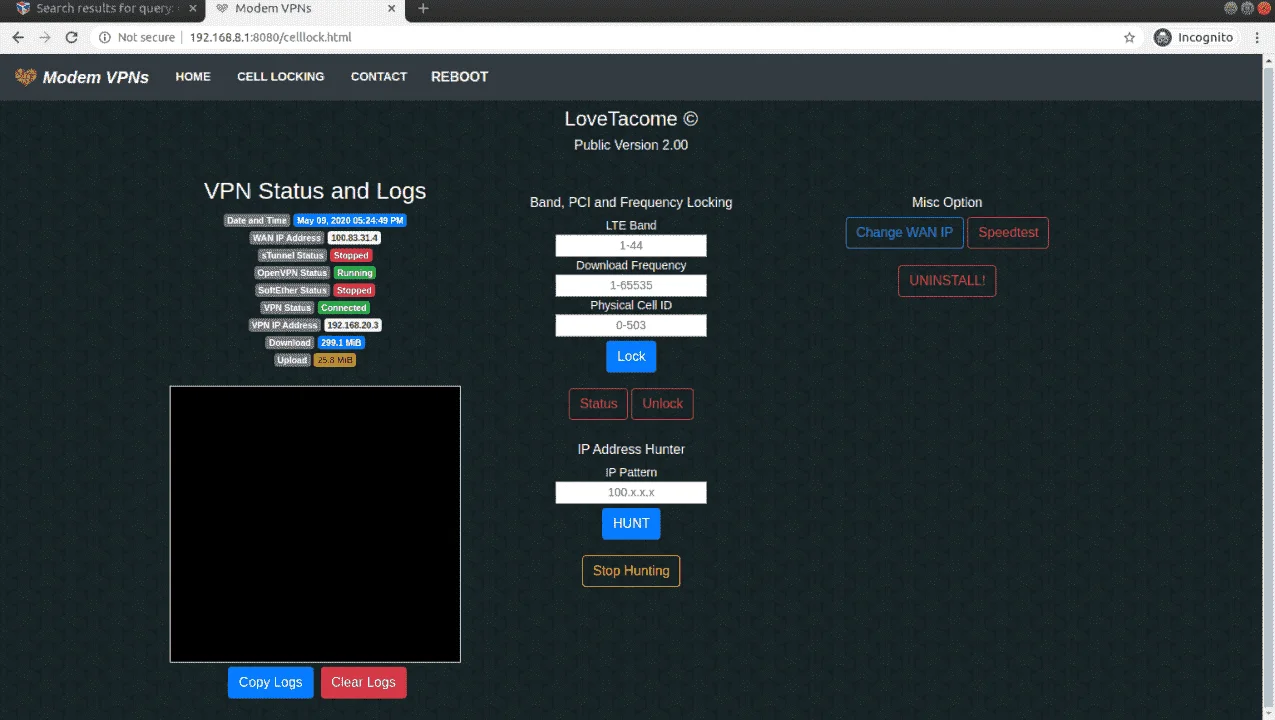1275x720 pixels.
Task: Open the HOME nav item
Action: 193,77
